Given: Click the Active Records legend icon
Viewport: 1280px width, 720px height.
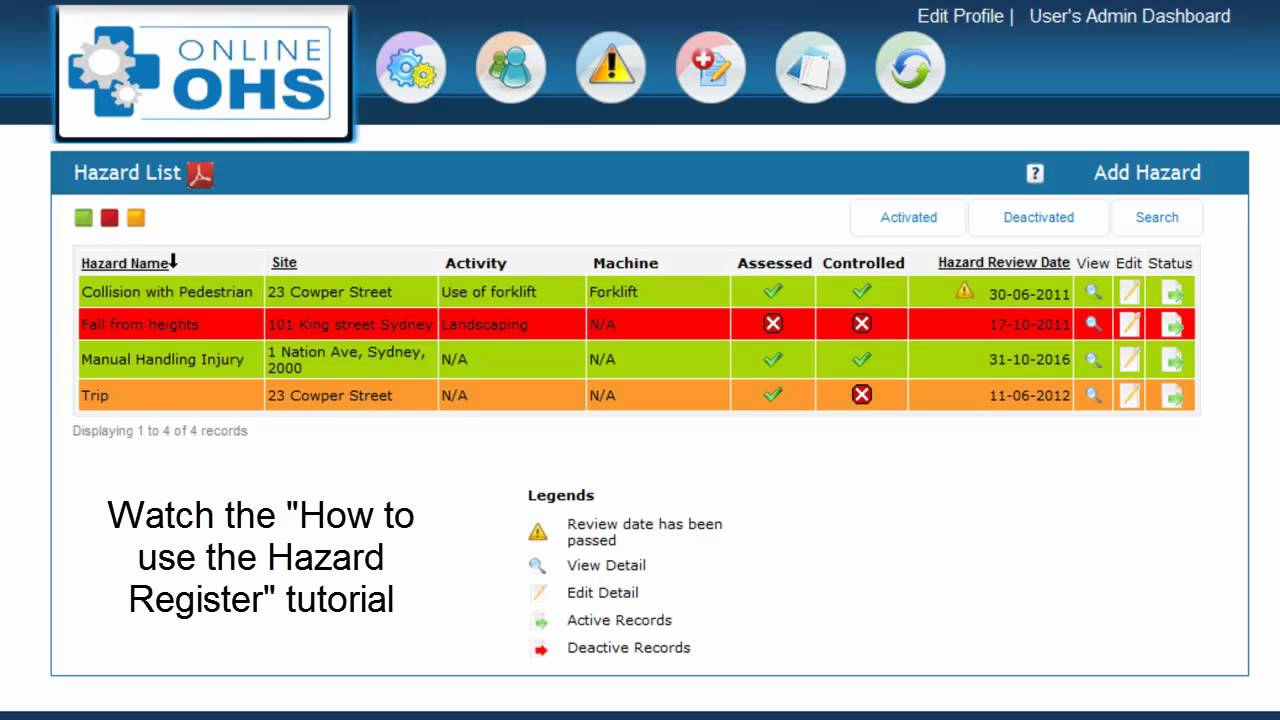Looking at the screenshot, I should tap(541, 621).
